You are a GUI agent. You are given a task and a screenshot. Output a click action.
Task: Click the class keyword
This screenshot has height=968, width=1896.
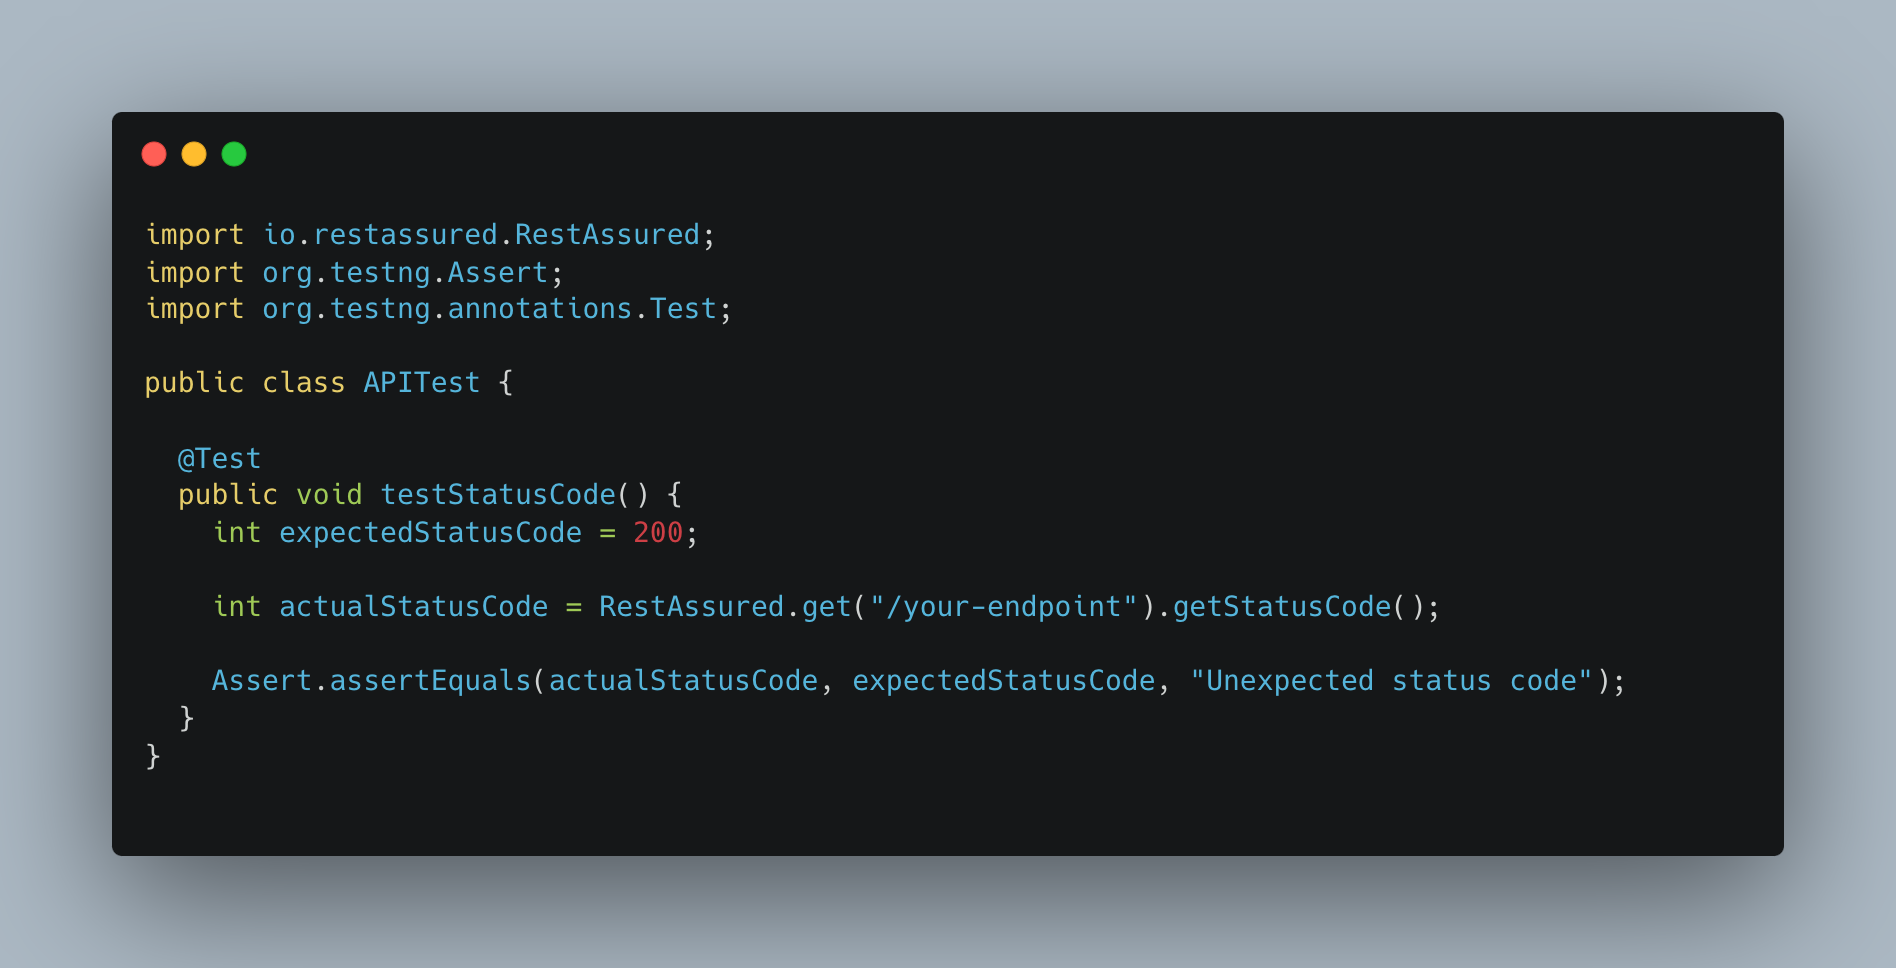click(x=303, y=383)
